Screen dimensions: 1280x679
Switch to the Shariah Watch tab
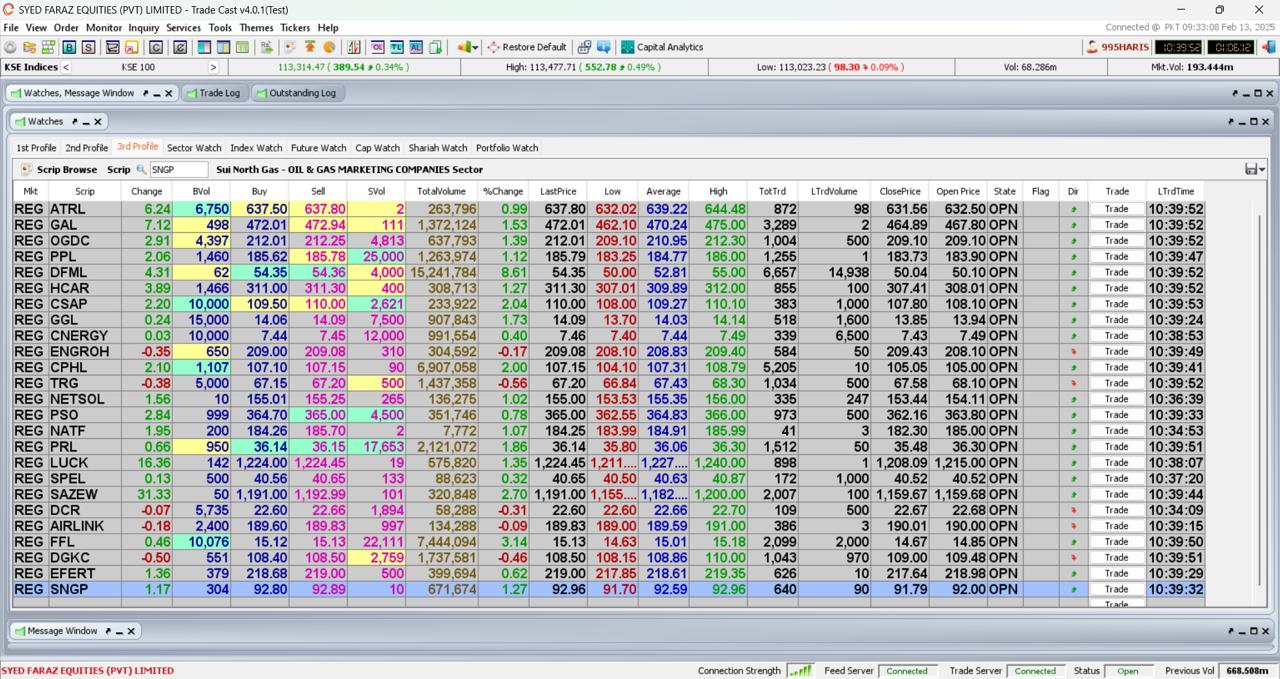pyautogui.click(x=438, y=148)
